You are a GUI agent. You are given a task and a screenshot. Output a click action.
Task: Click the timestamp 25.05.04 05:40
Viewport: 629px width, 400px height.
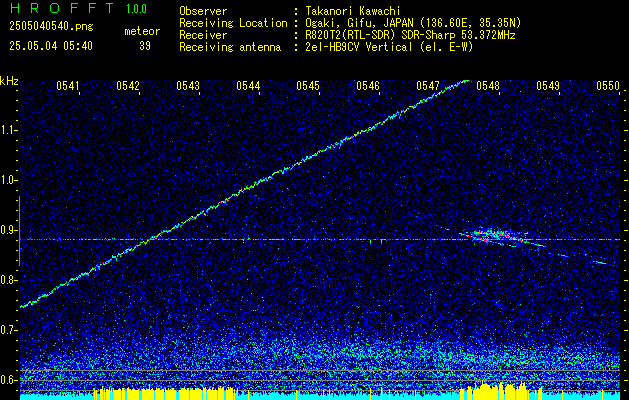[51, 46]
